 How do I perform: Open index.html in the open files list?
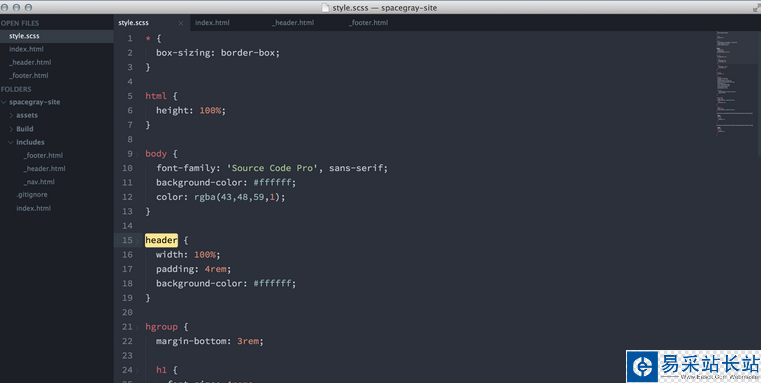(26, 49)
